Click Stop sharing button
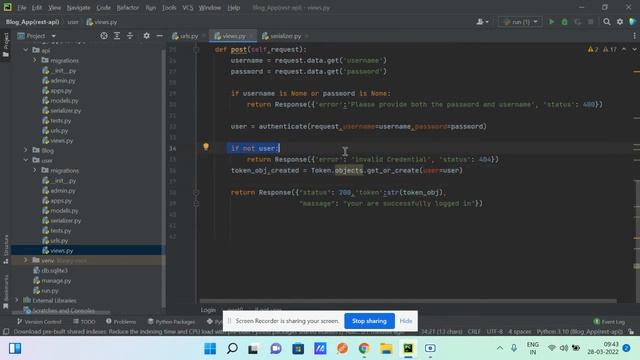 369,321
